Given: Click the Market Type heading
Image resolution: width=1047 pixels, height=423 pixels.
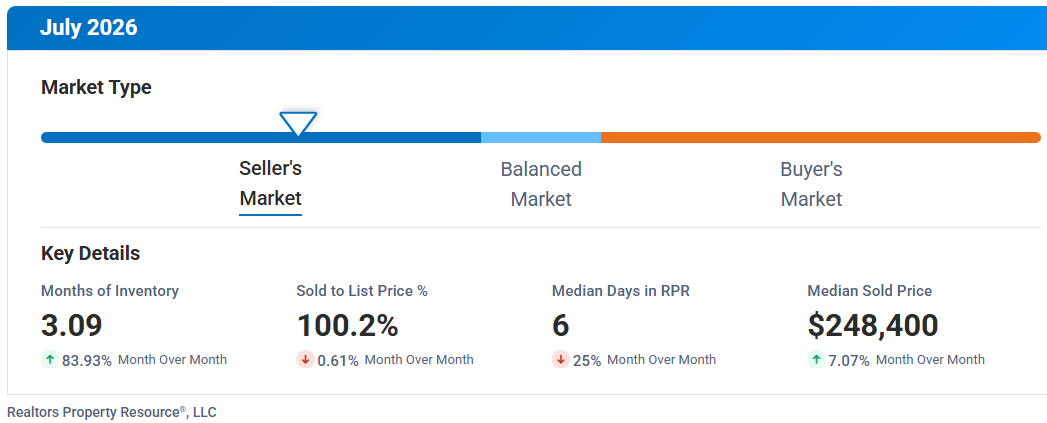Looking at the screenshot, I should click(96, 88).
